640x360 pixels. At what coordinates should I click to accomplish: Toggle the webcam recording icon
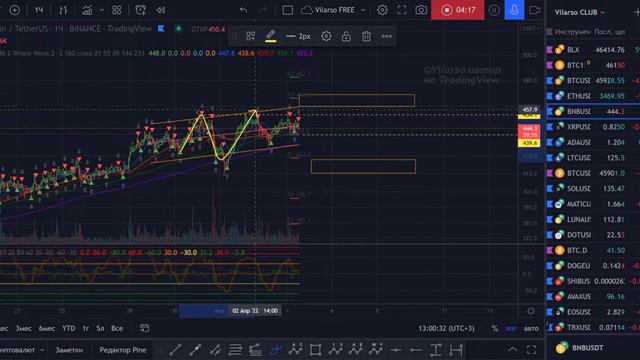click(x=534, y=10)
